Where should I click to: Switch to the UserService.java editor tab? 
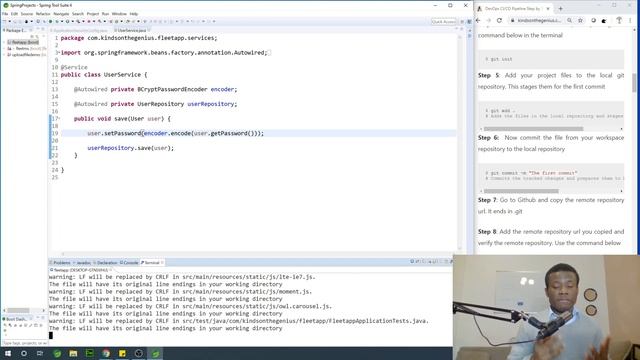click(131, 30)
